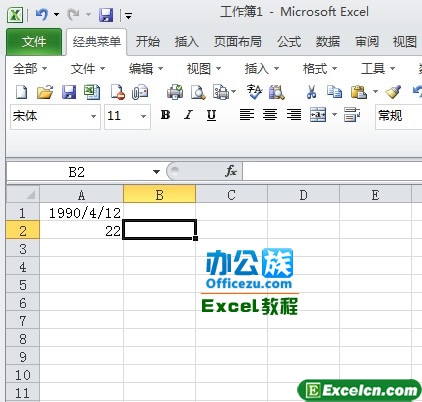Click the Excel save-as workbook icon
This screenshot has width=422, height=402.
(x=92, y=92)
